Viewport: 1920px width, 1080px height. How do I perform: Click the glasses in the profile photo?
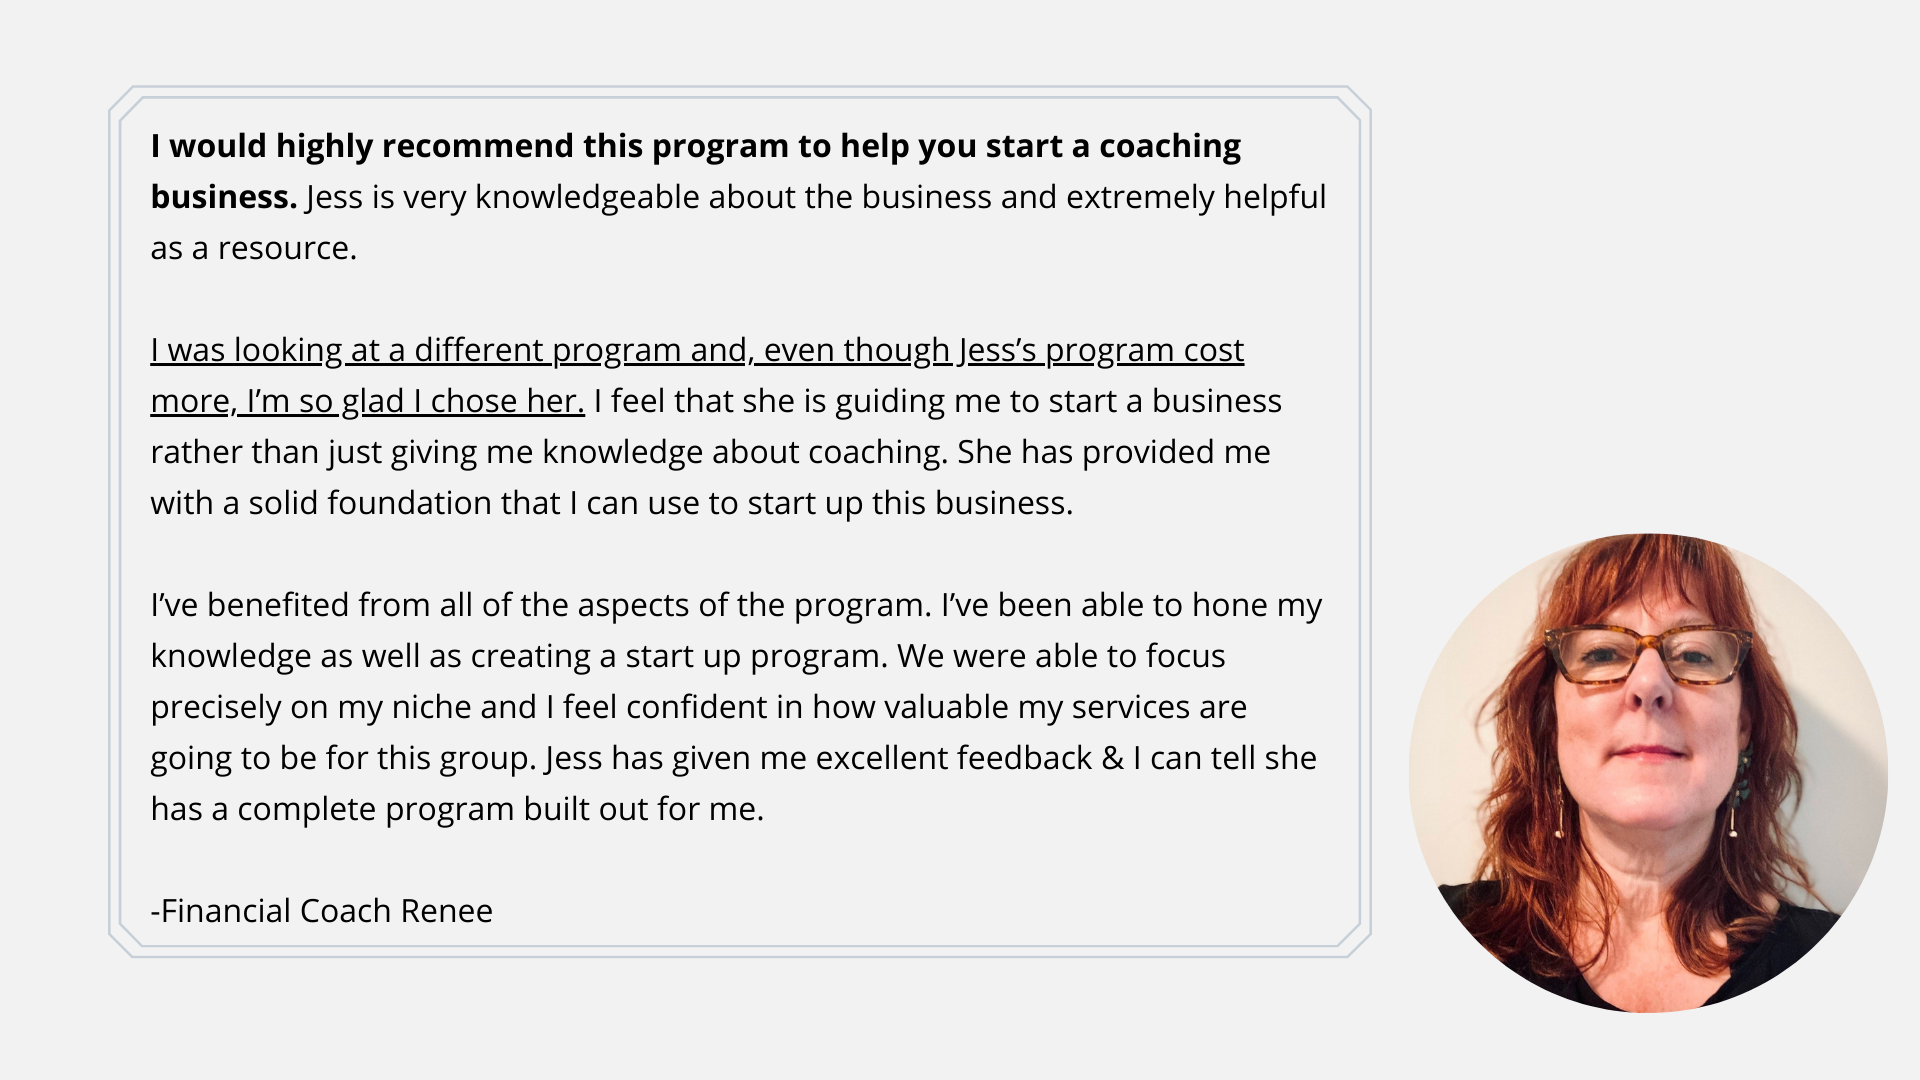tap(1648, 653)
